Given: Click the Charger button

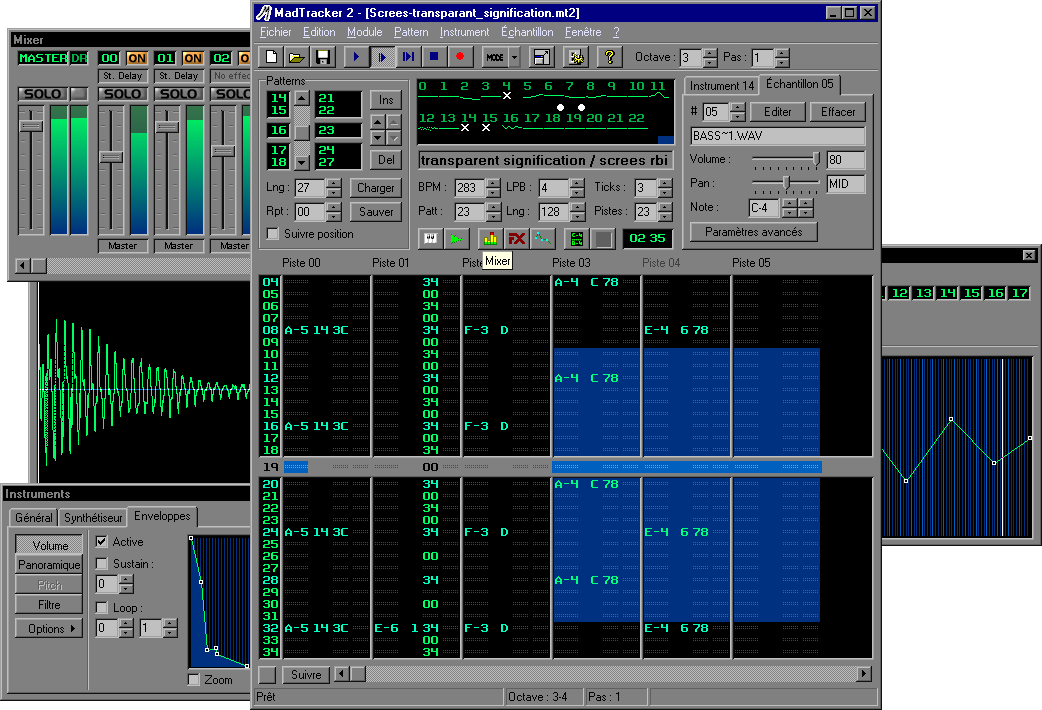Looking at the screenshot, I should [x=375, y=187].
